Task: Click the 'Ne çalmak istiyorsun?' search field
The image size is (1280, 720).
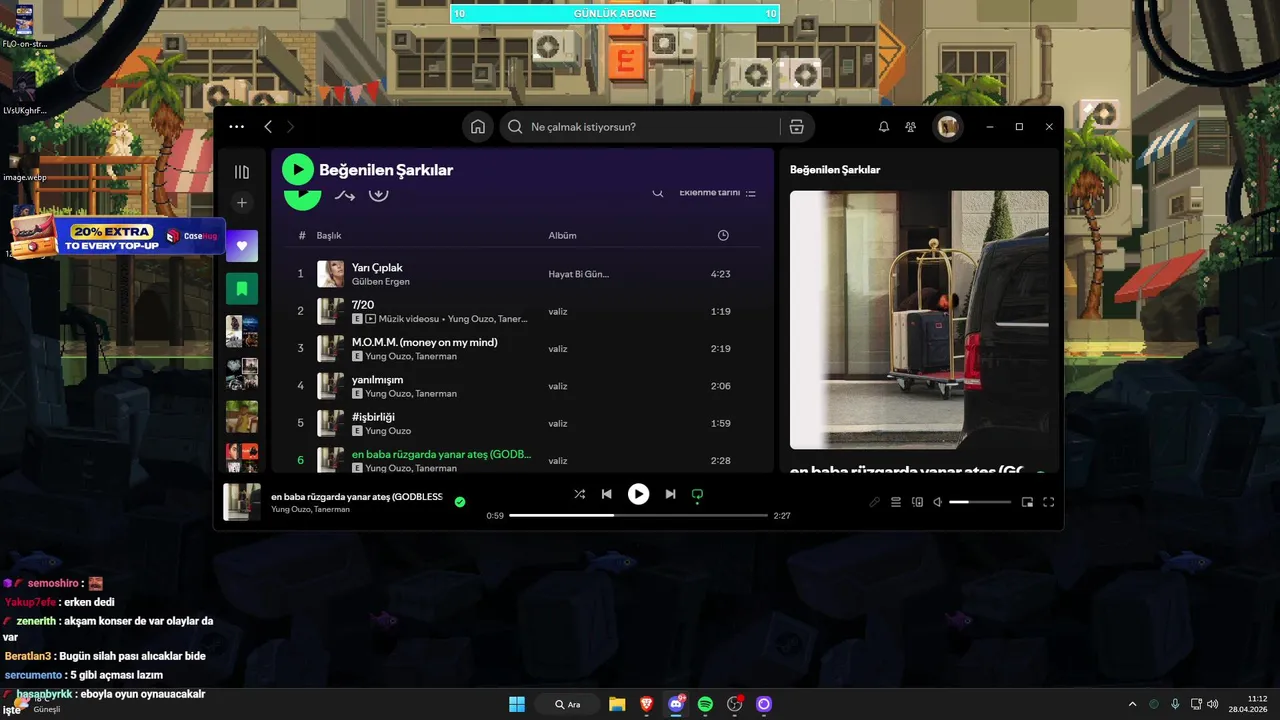Action: tap(641, 127)
